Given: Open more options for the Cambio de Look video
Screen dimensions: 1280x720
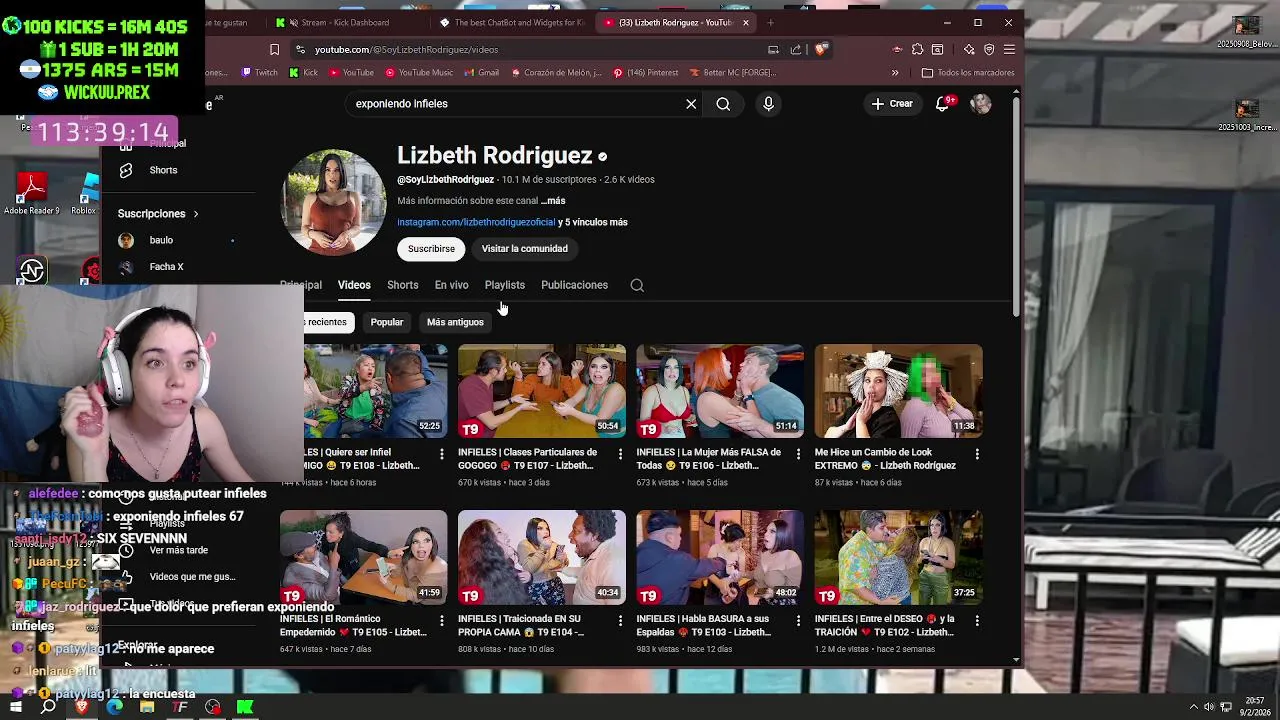Looking at the screenshot, I should (x=977, y=454).
